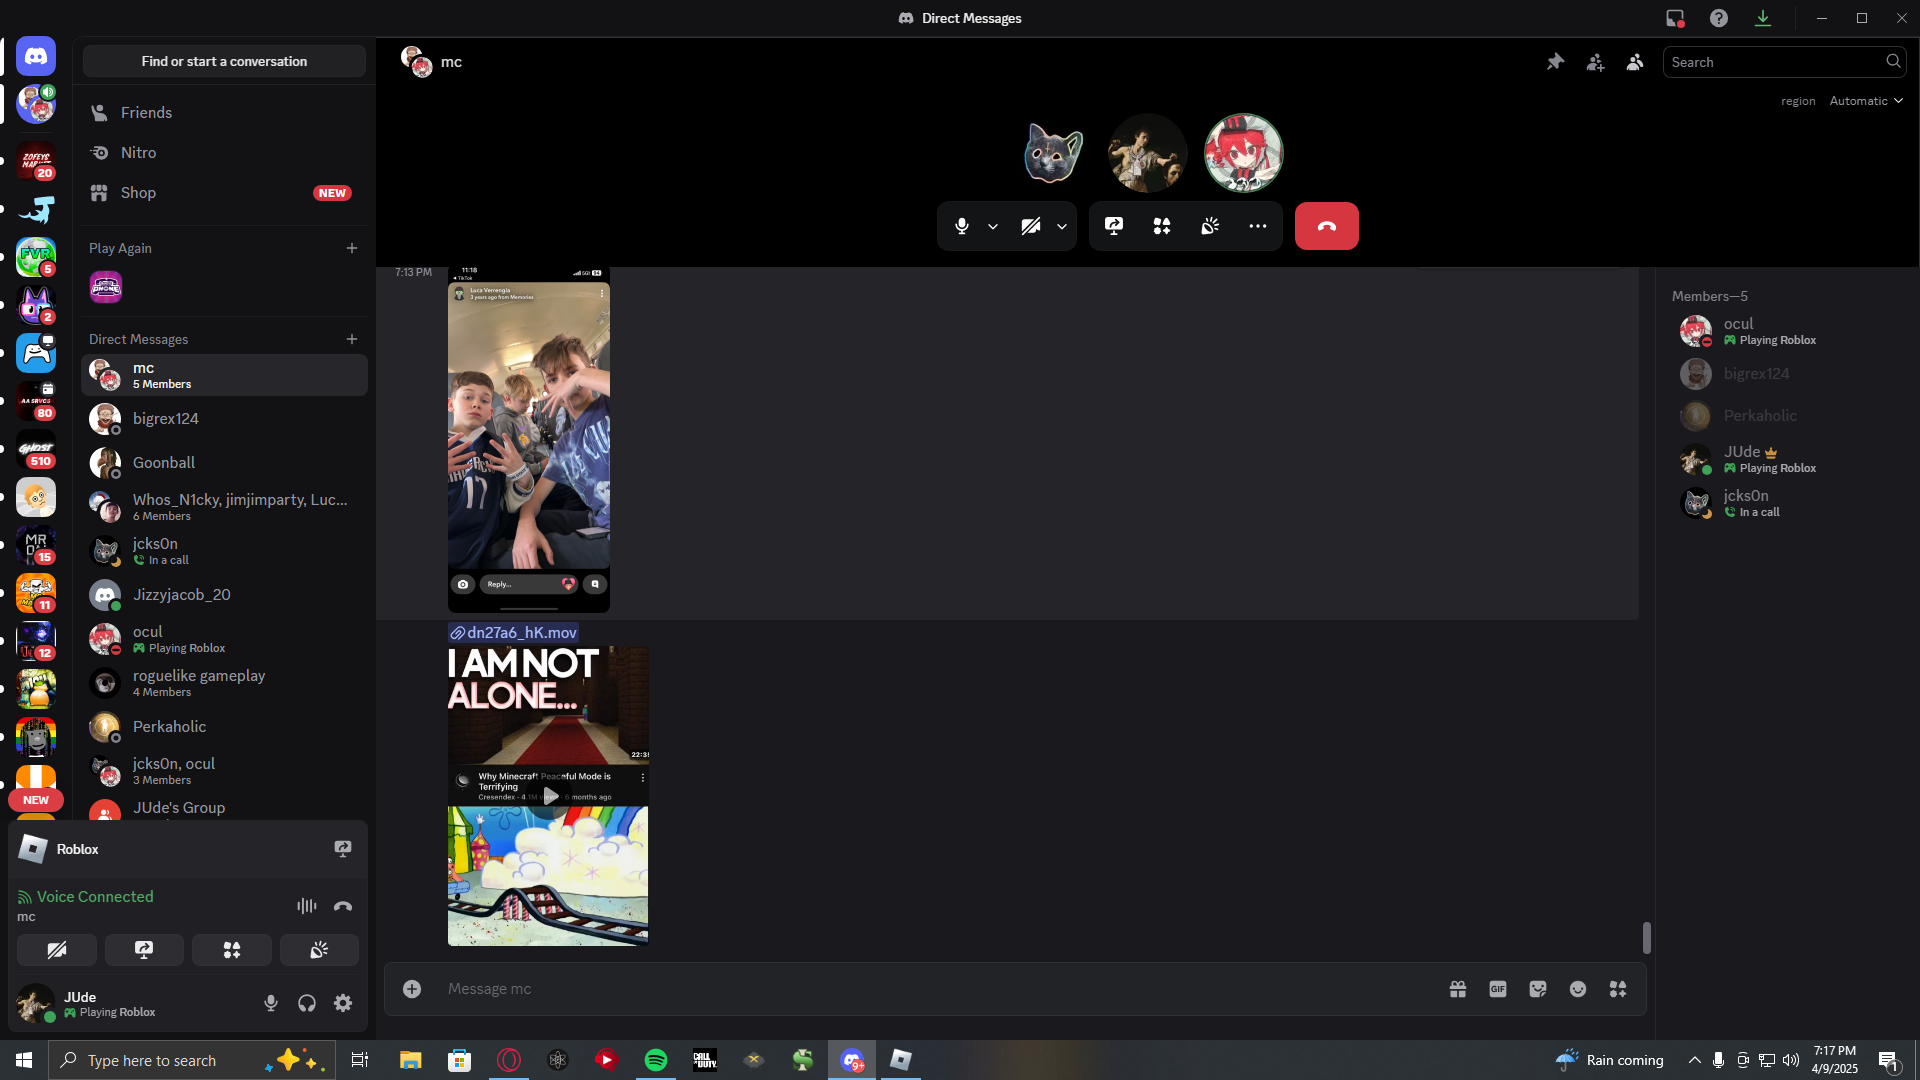This screenshot has width=1920, height=1080.
Task: Open the GIF picker in message bar
Action: point(1497,989)
